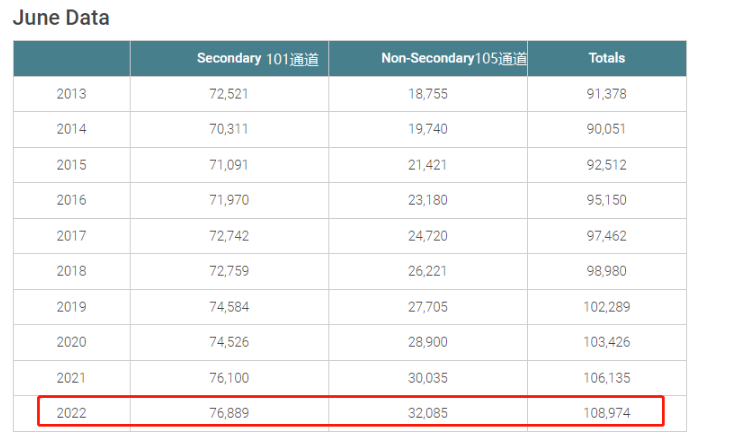Select Secondary value 71,970 for 2016
This screenshot has height=442, width=753.
pos(228,200)
